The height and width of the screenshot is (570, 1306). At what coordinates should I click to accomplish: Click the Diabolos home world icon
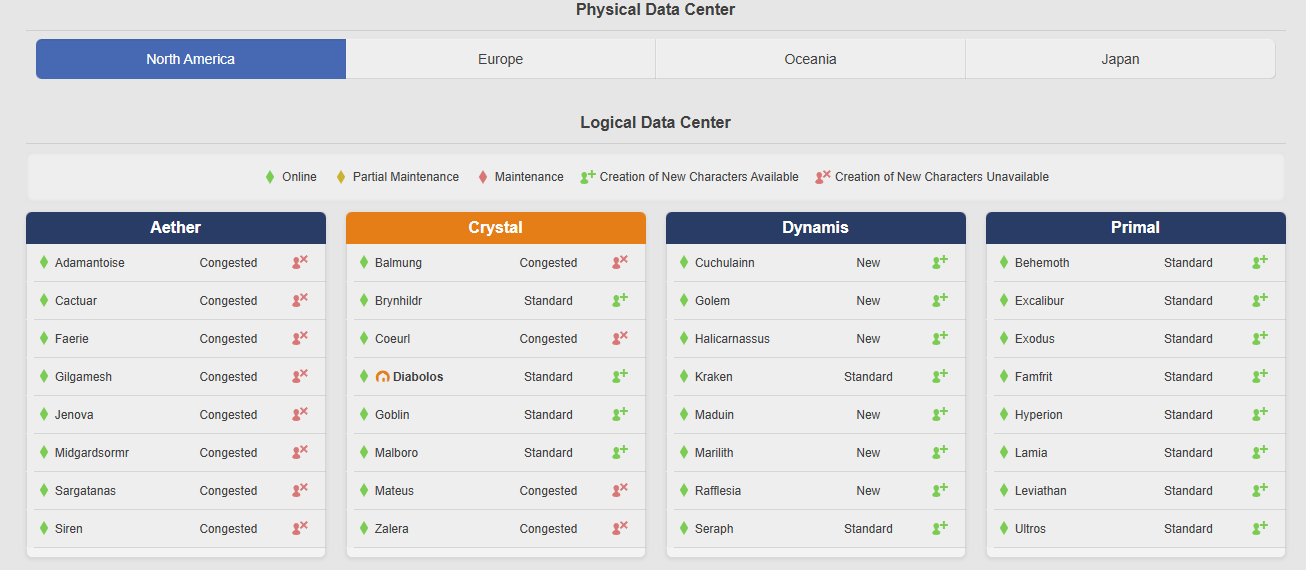(x=382, y=377)
